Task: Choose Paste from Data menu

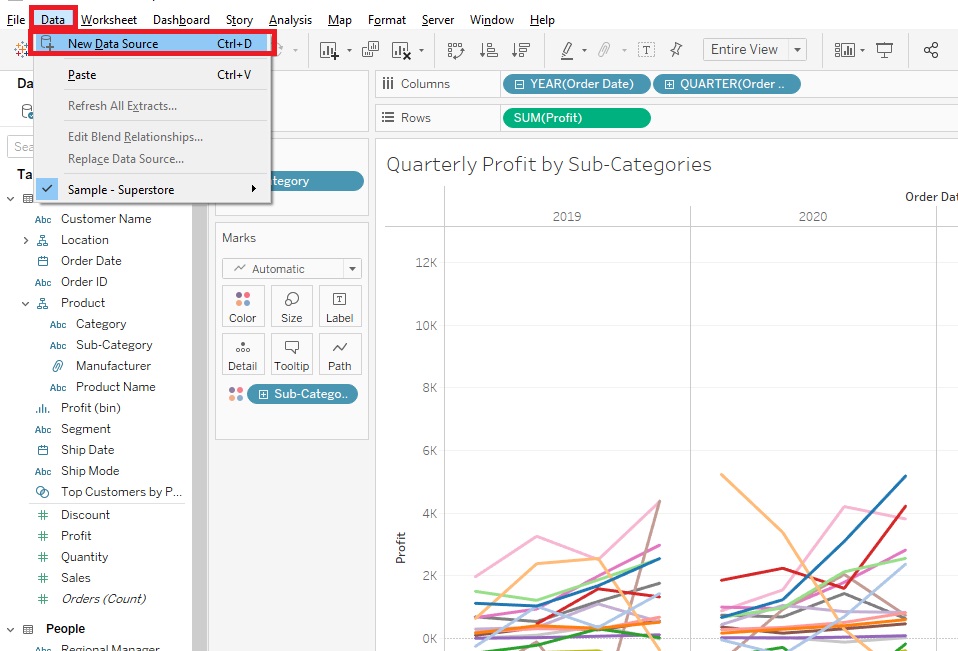Action: click(153, 75)
